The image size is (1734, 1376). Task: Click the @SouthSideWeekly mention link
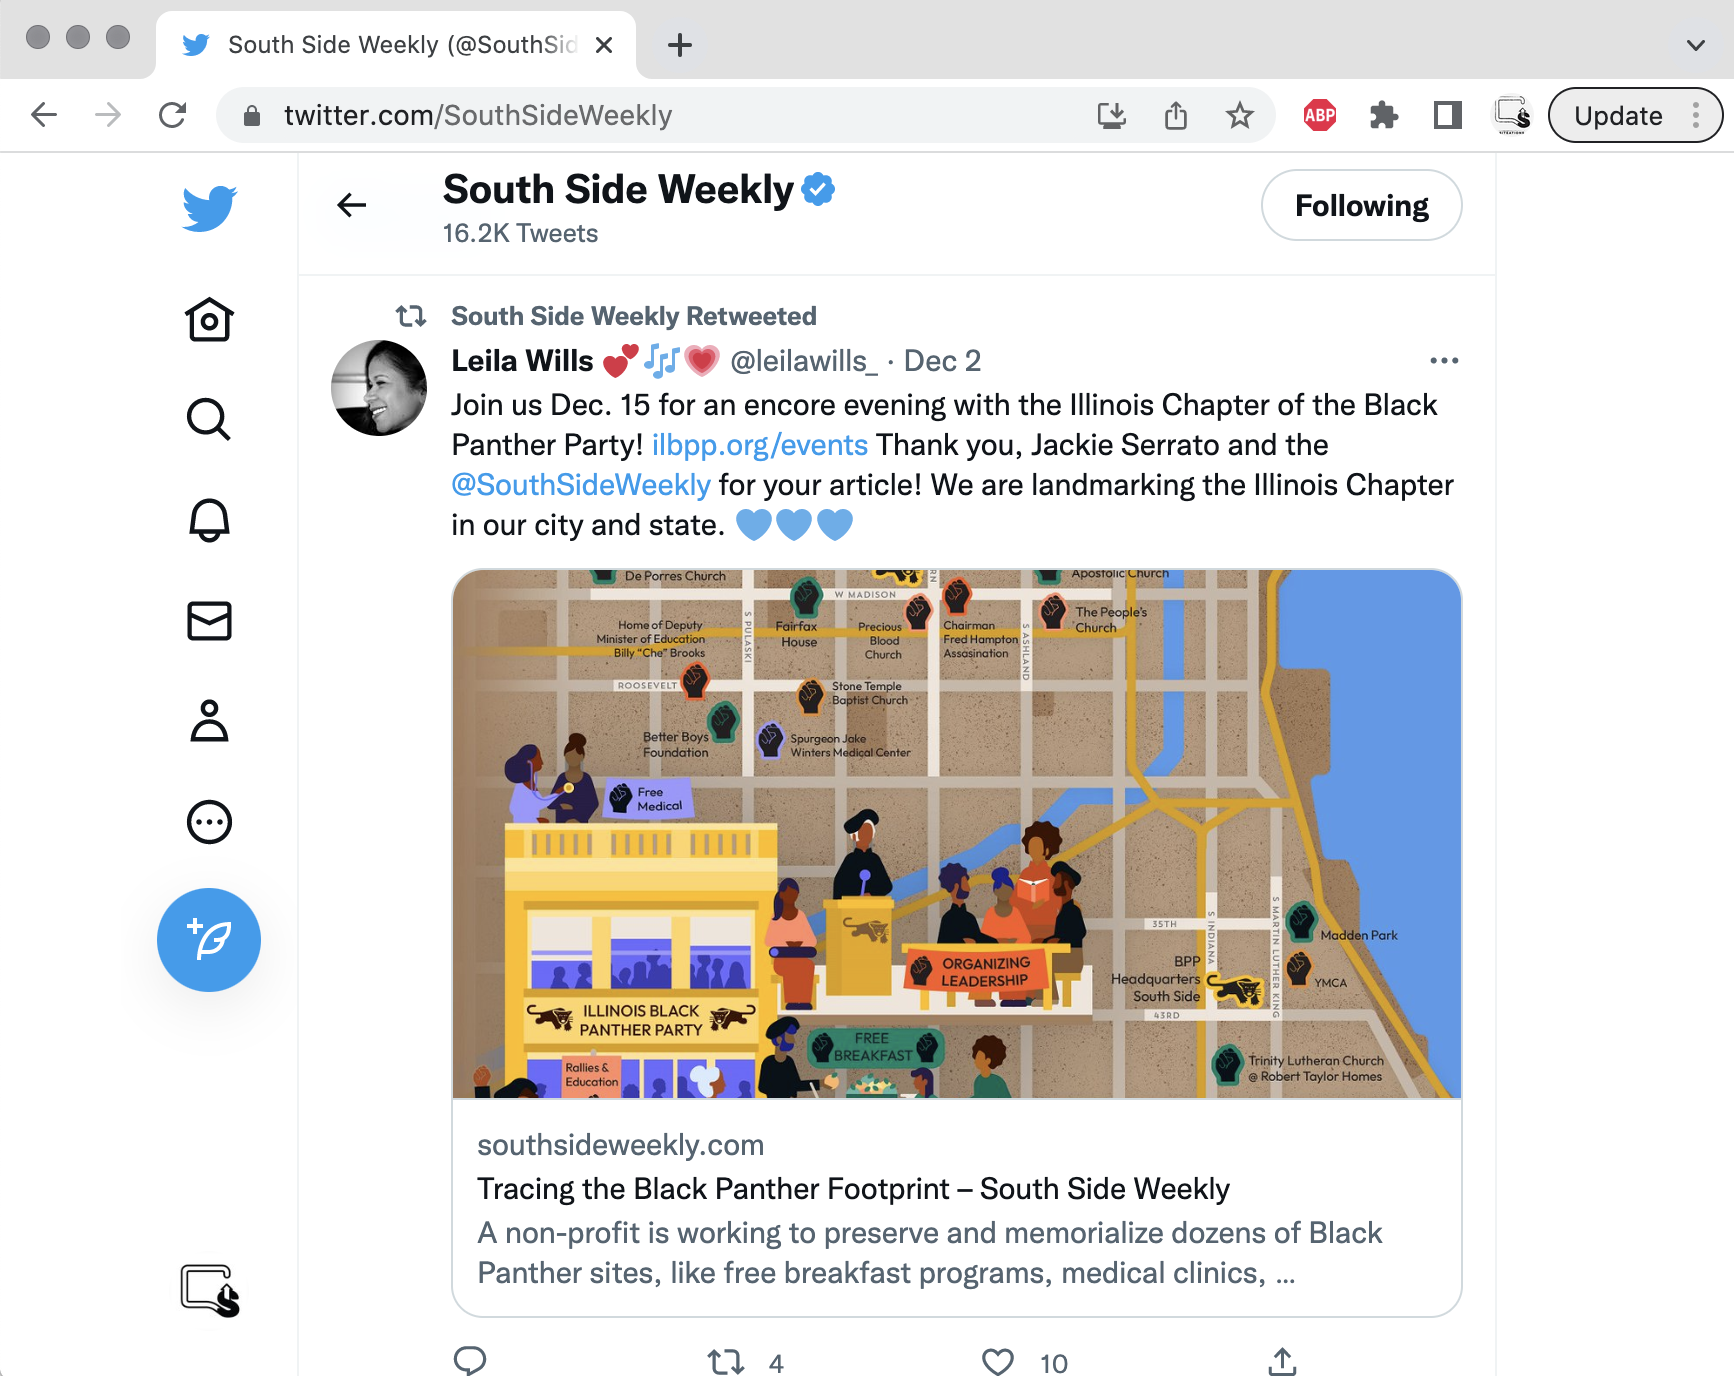581,485
